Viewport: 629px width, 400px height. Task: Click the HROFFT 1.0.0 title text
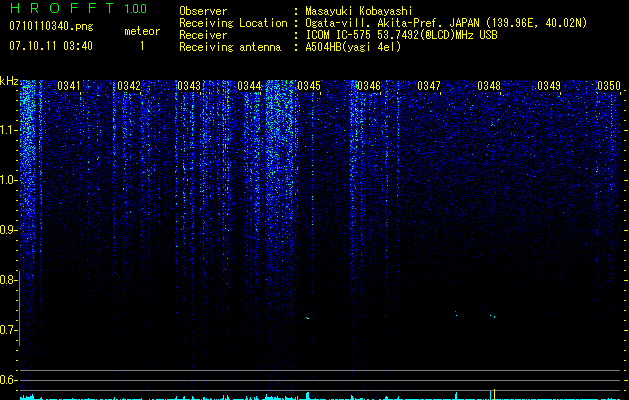[78, 8]
